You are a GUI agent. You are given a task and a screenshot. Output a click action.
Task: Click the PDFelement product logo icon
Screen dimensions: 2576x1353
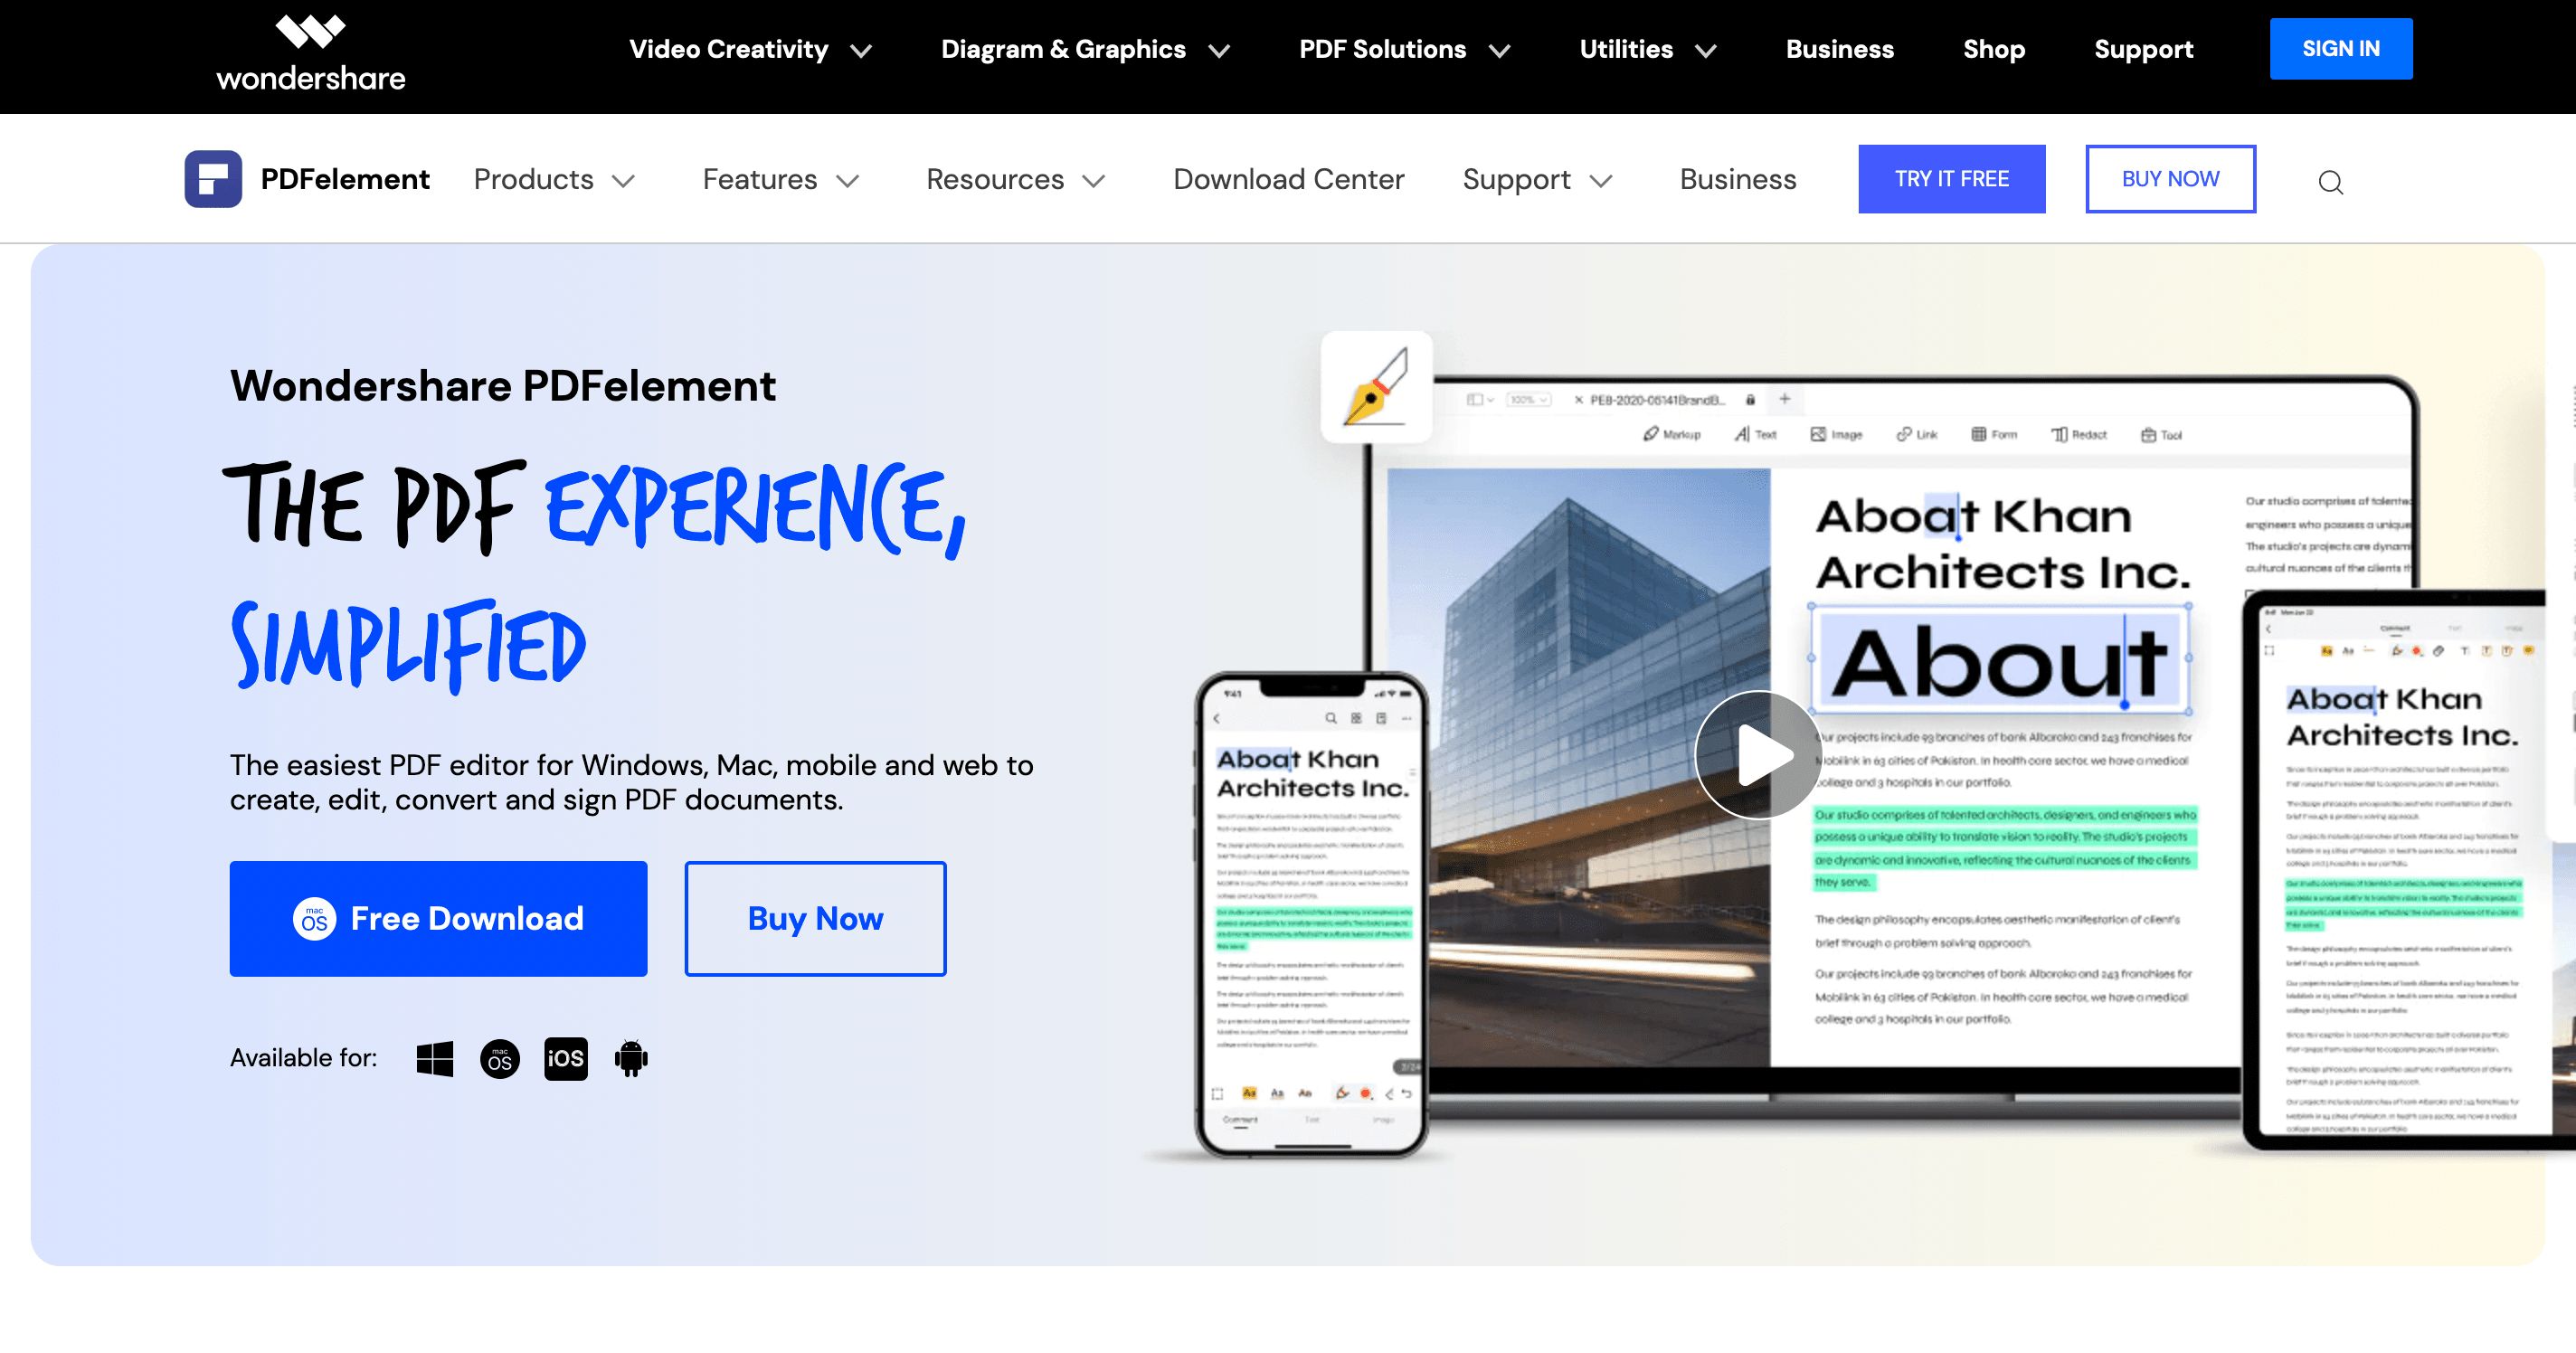214,179
